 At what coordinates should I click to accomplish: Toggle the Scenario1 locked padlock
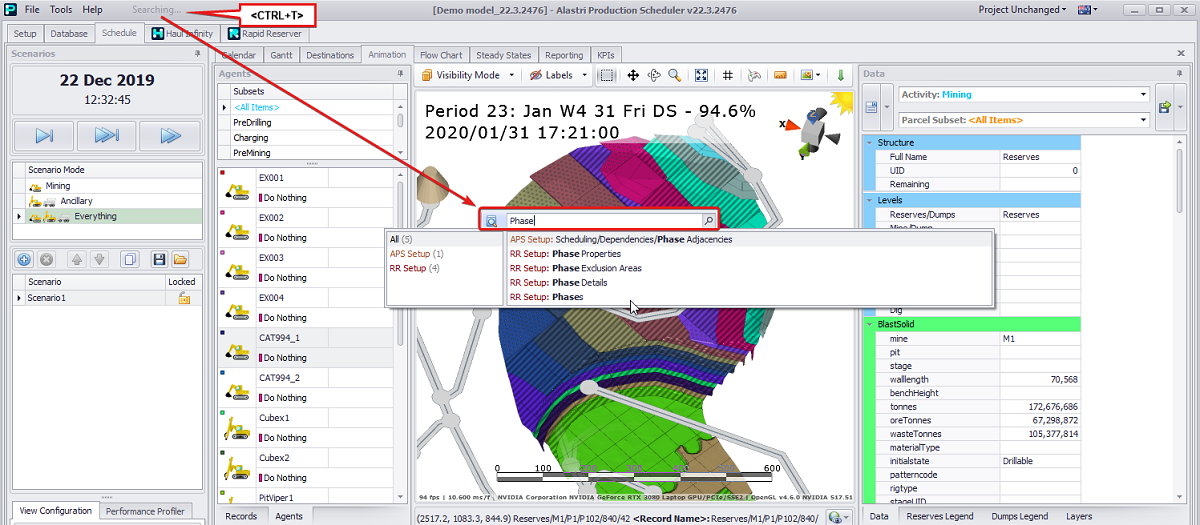184,298
